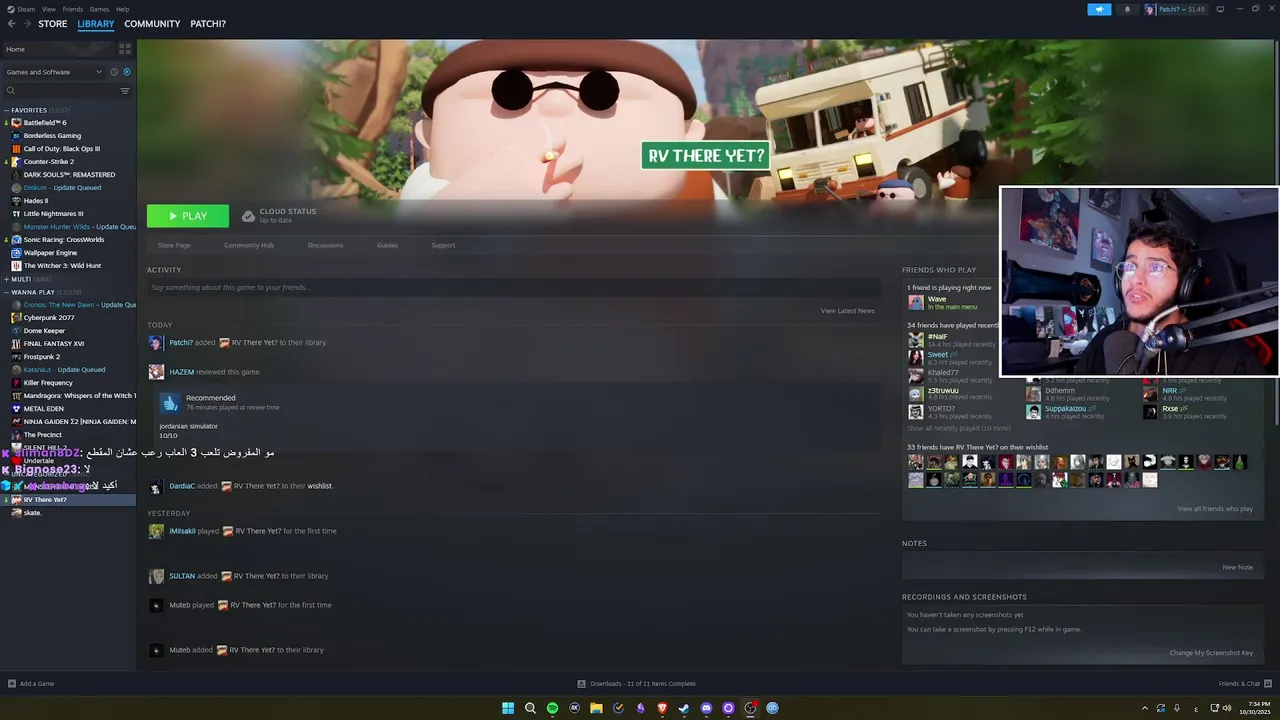1280x720 pixels.
Task: Open the Support link
Action: point(443,245)
